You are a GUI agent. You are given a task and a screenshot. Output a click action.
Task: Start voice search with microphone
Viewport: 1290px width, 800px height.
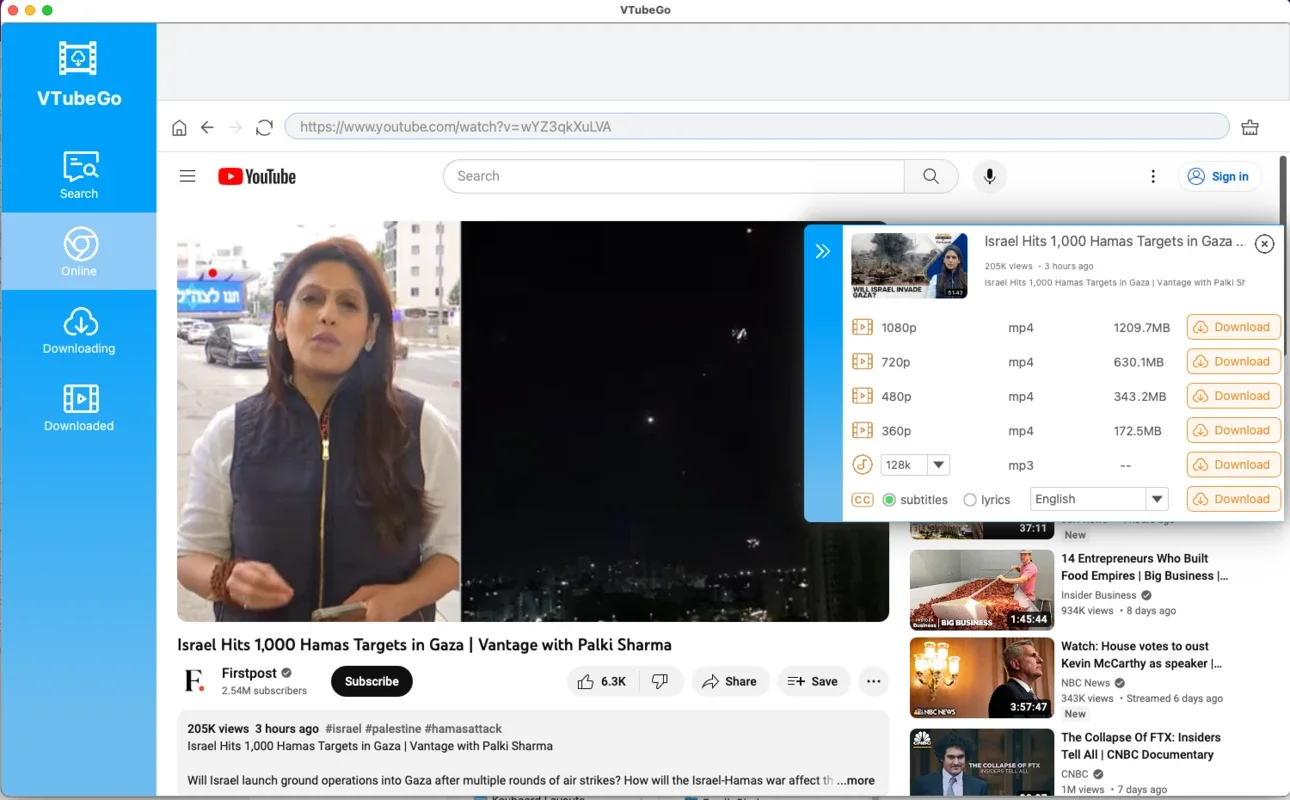coord(989,176)
